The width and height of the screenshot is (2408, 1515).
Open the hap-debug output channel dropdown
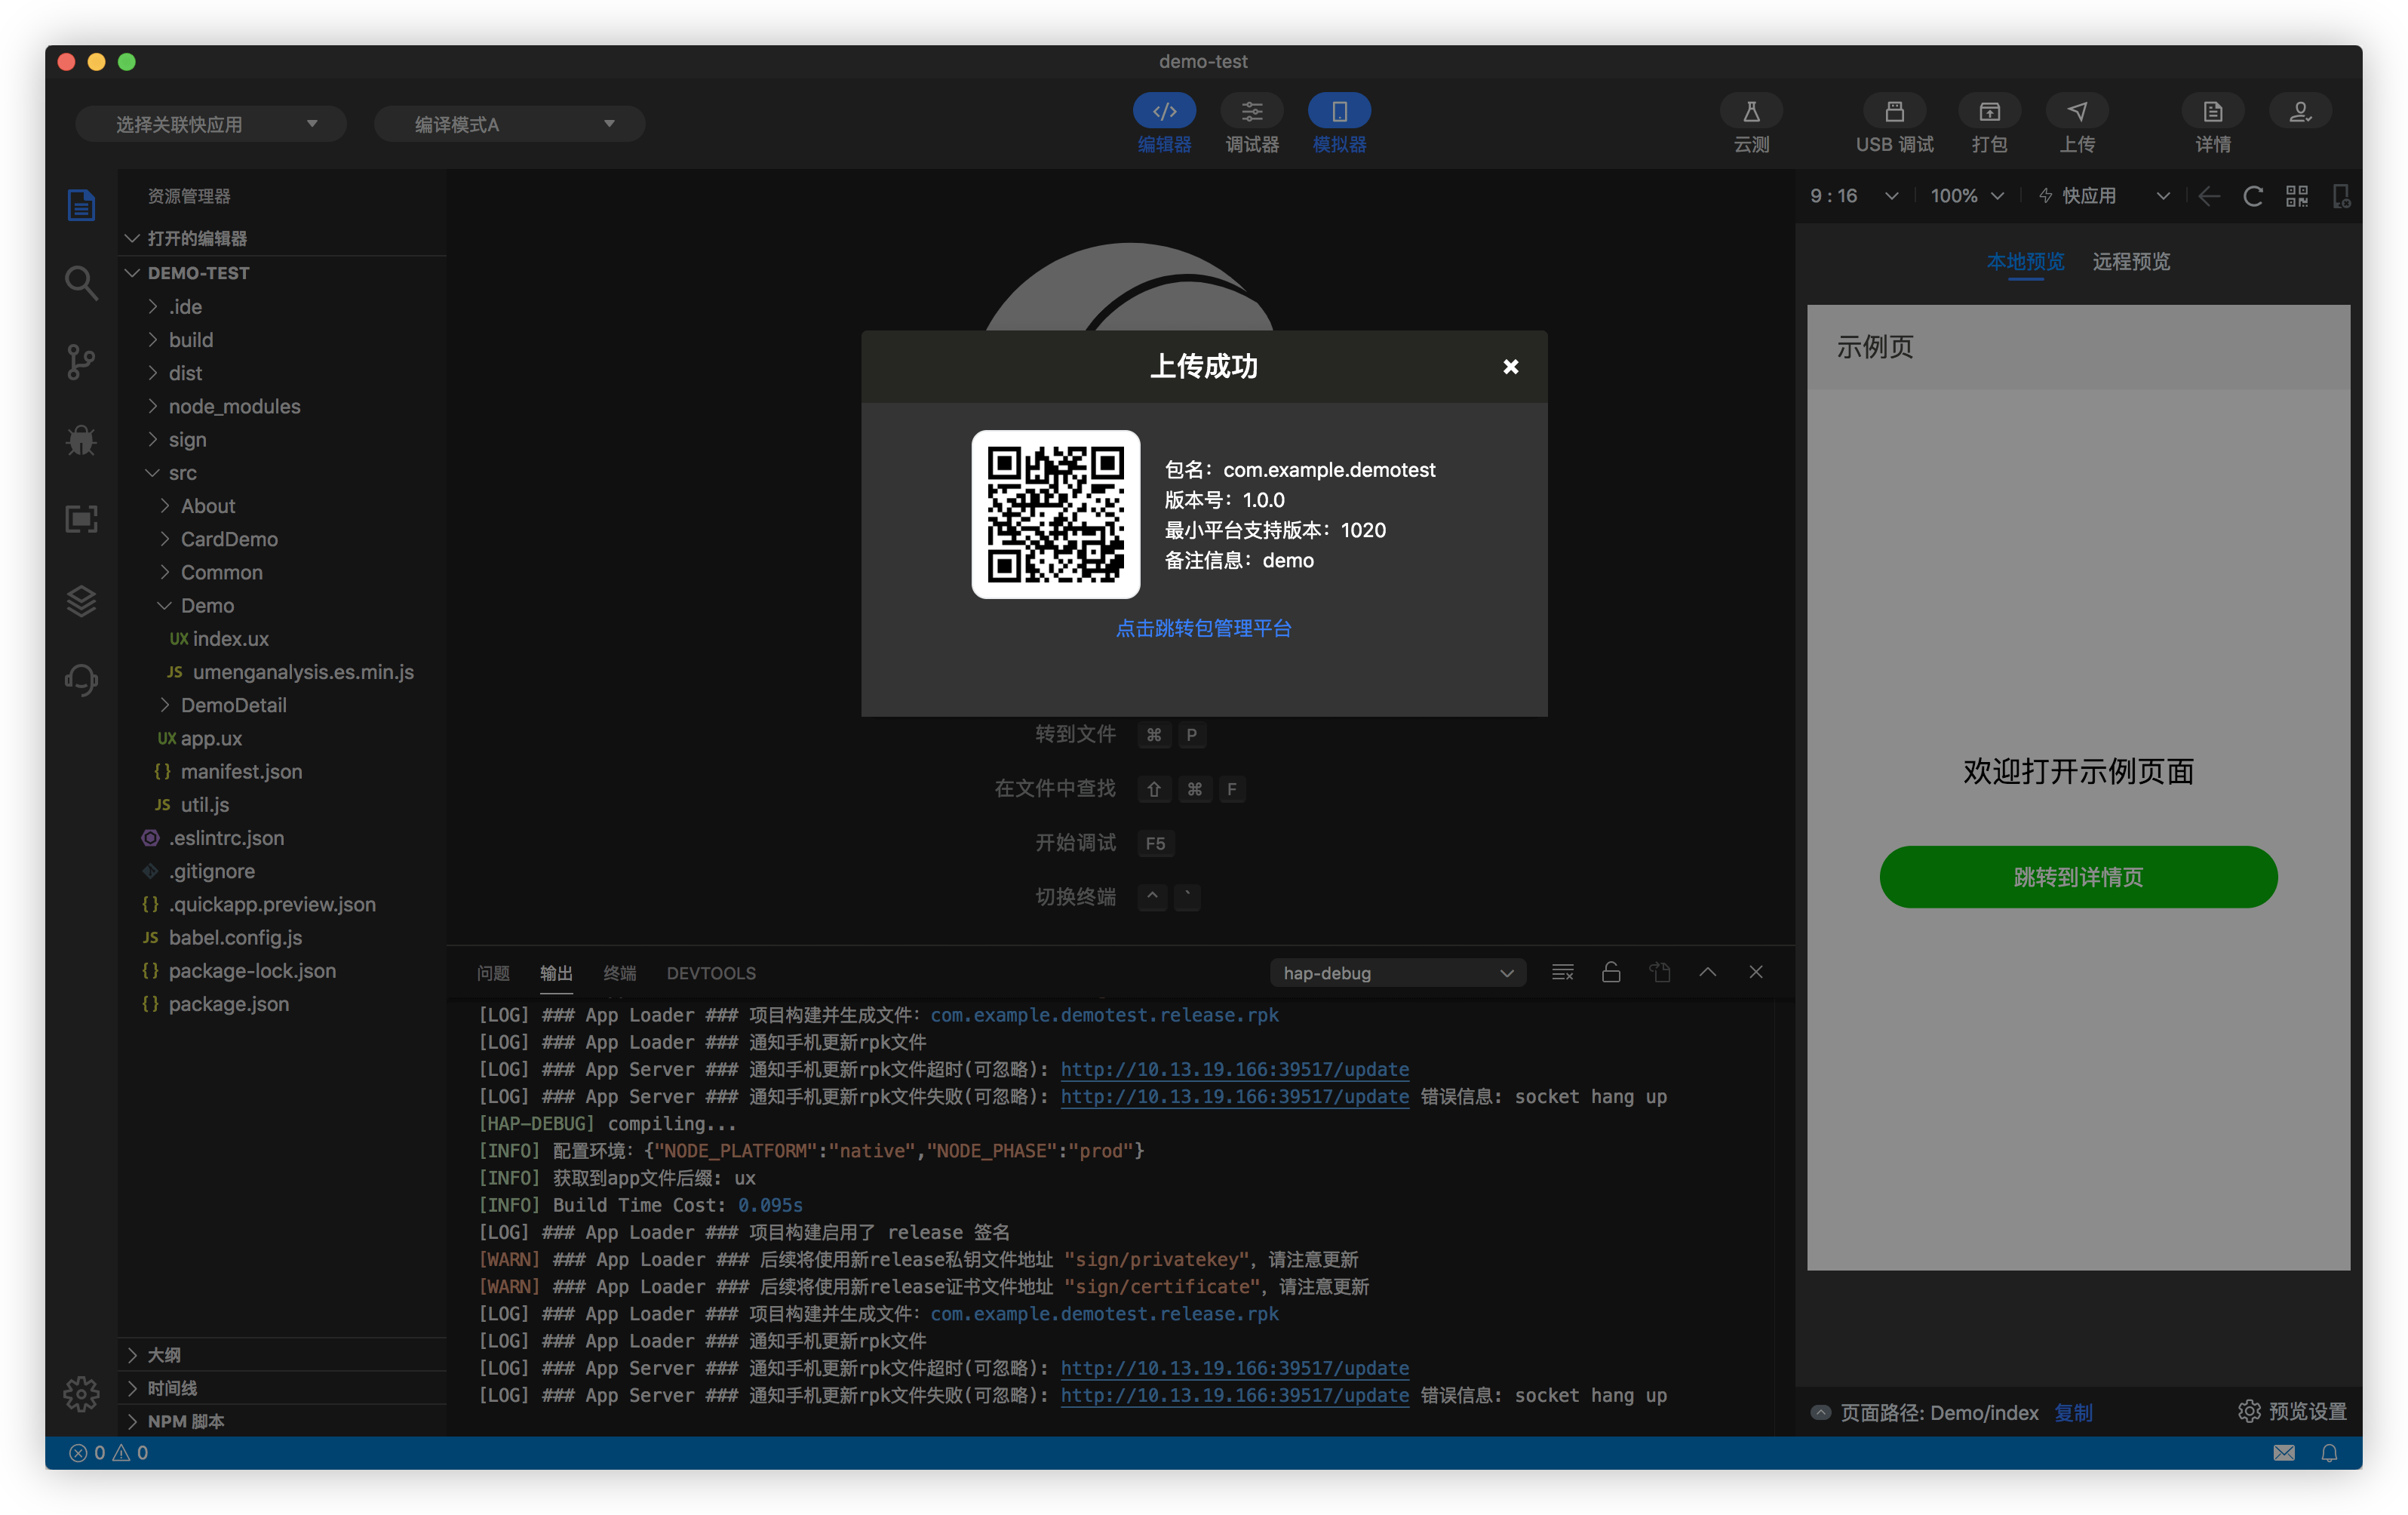tap(1397, 973)
